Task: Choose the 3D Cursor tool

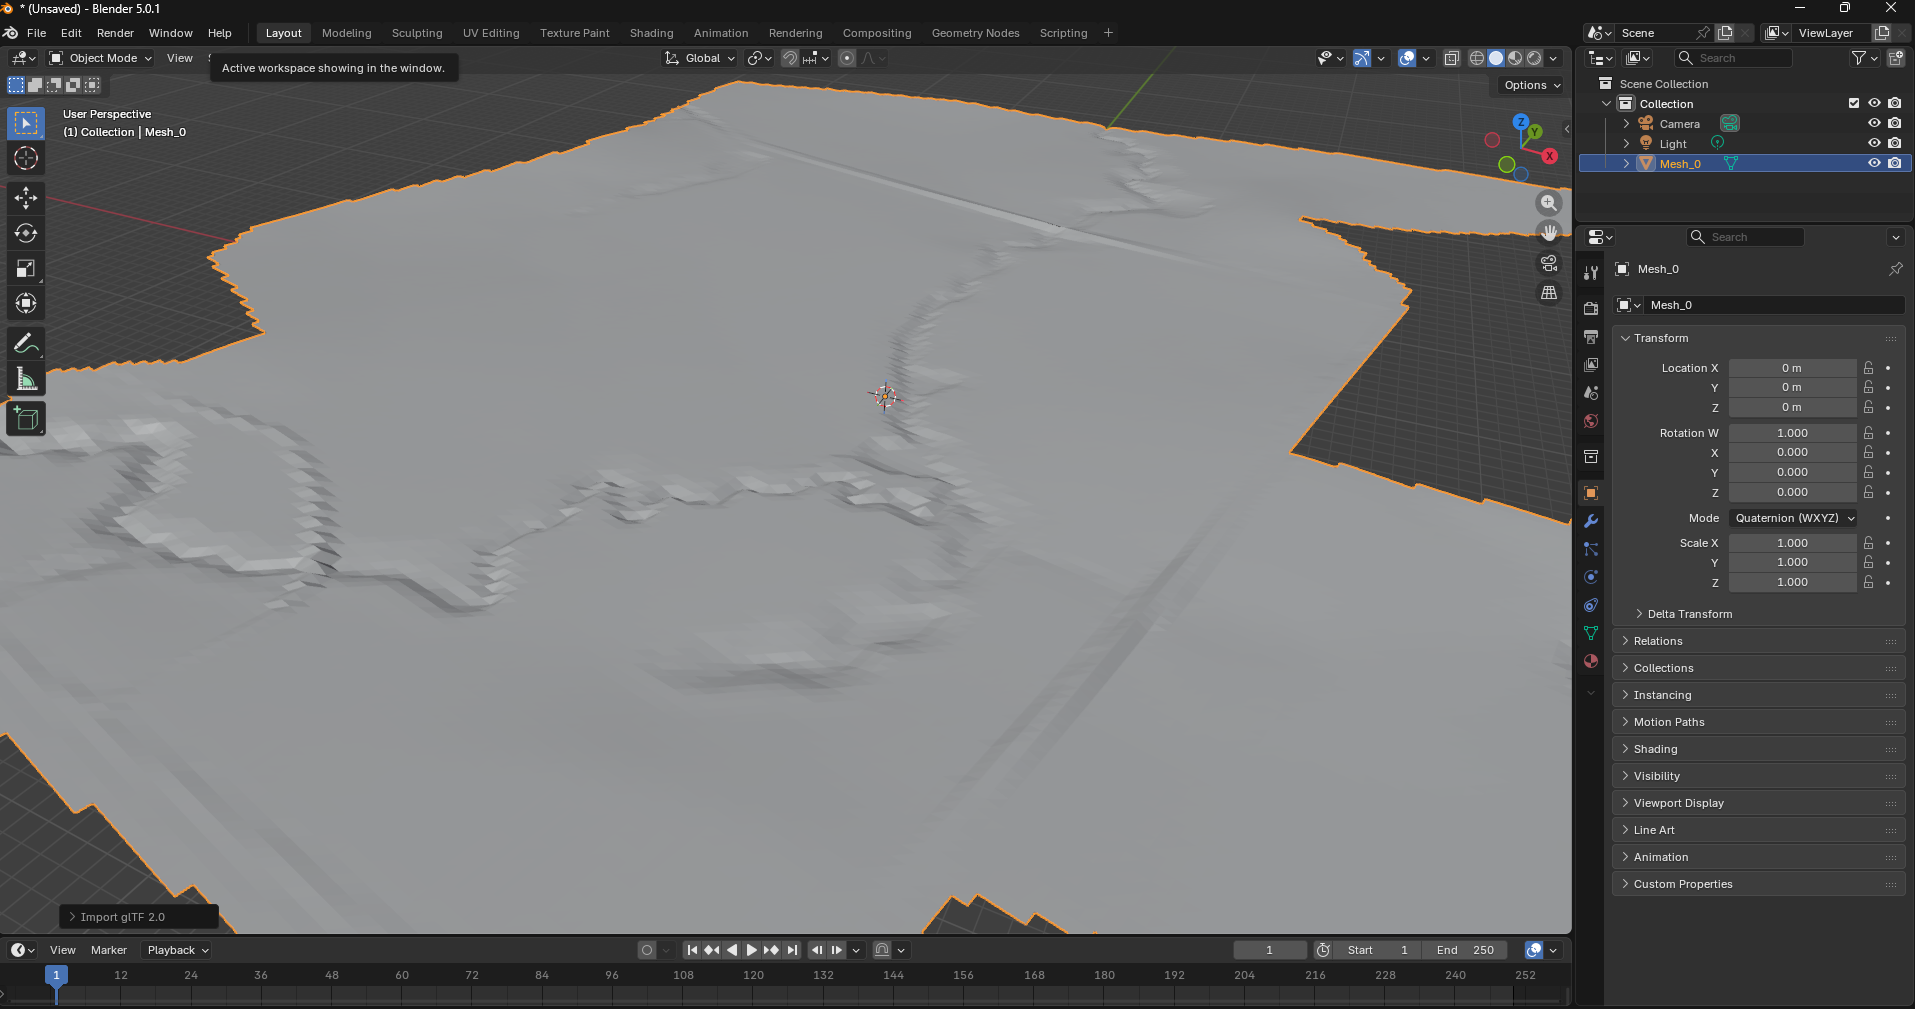Action: [26, 158]
